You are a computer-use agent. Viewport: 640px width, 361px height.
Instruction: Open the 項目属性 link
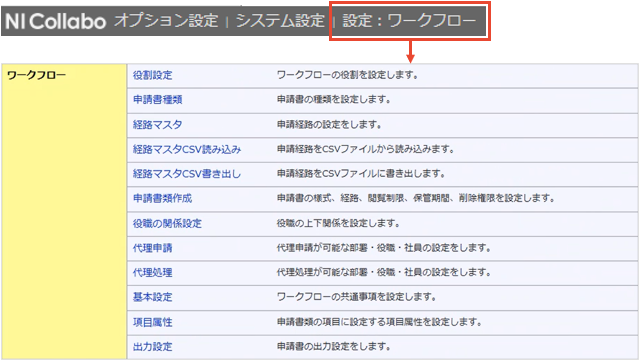point(153,322)
